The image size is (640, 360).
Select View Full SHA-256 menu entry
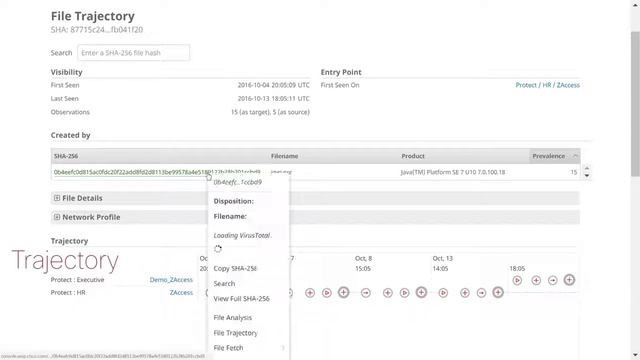241,299
